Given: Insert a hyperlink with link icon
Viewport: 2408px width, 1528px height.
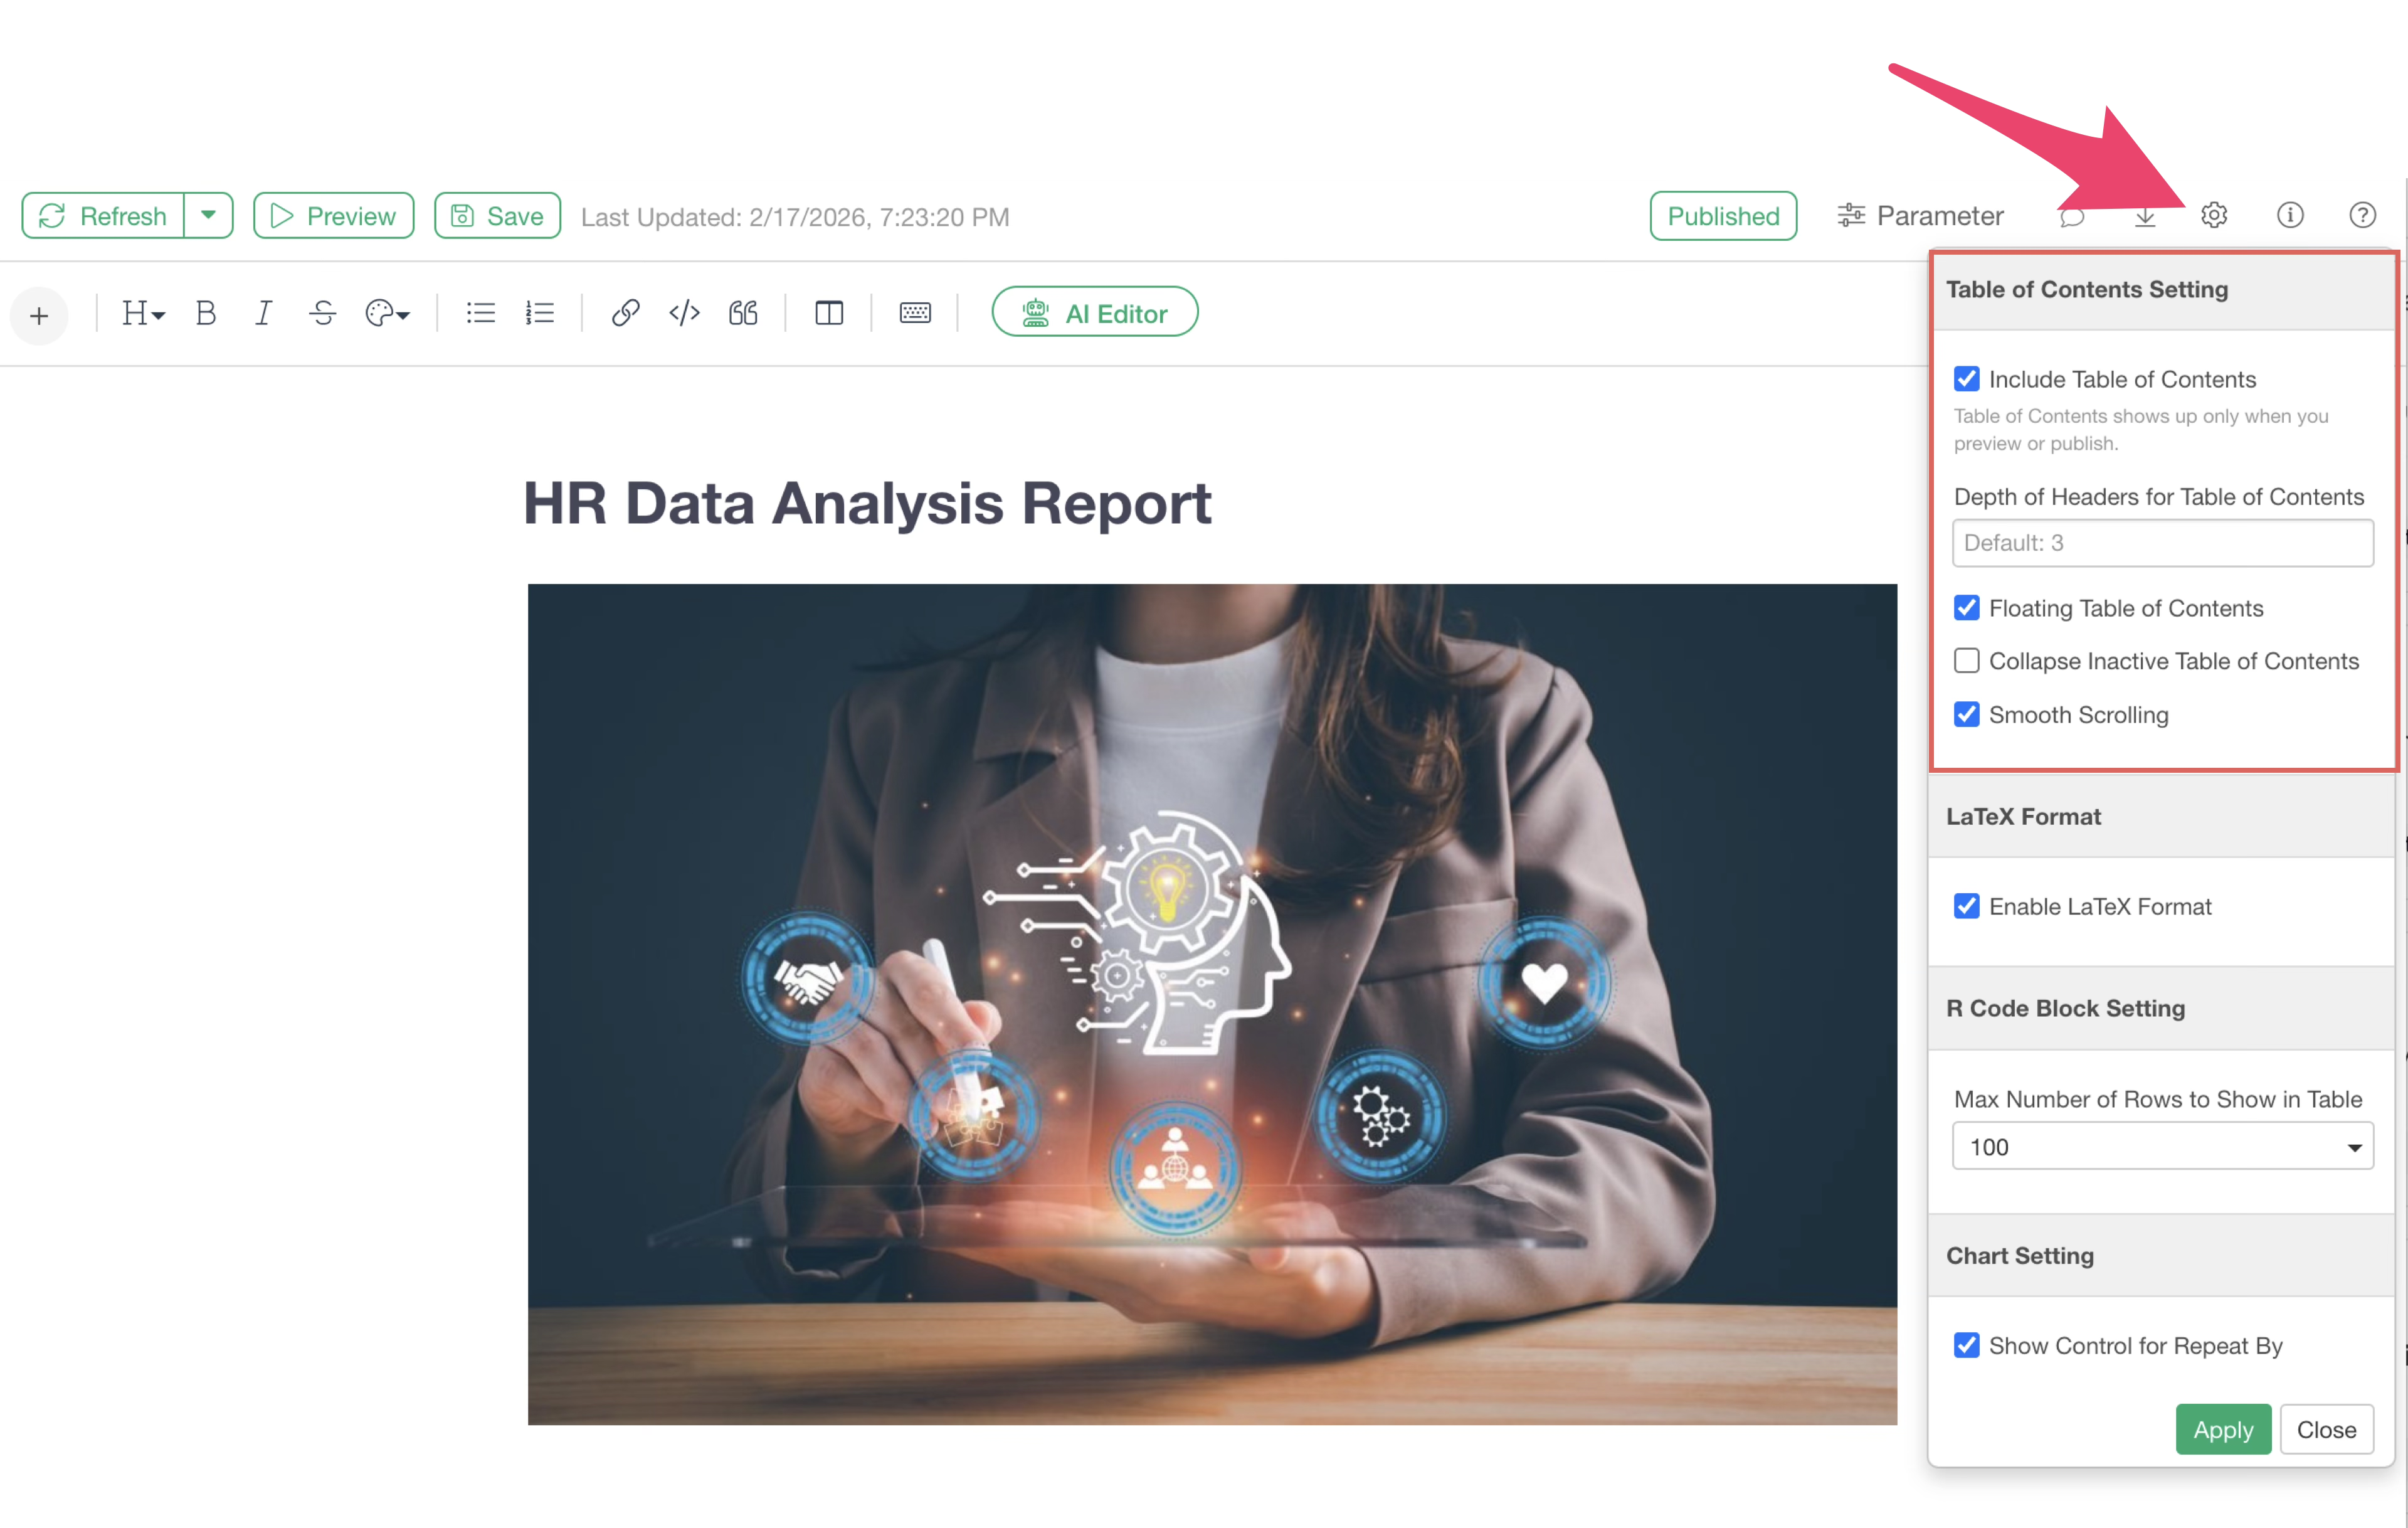Looking at the screenshot, I should click(x=625, y=313).
